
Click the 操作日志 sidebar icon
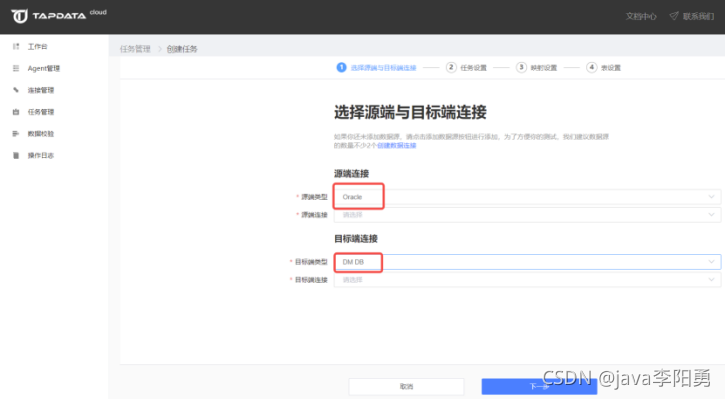(x=16, y=155)
